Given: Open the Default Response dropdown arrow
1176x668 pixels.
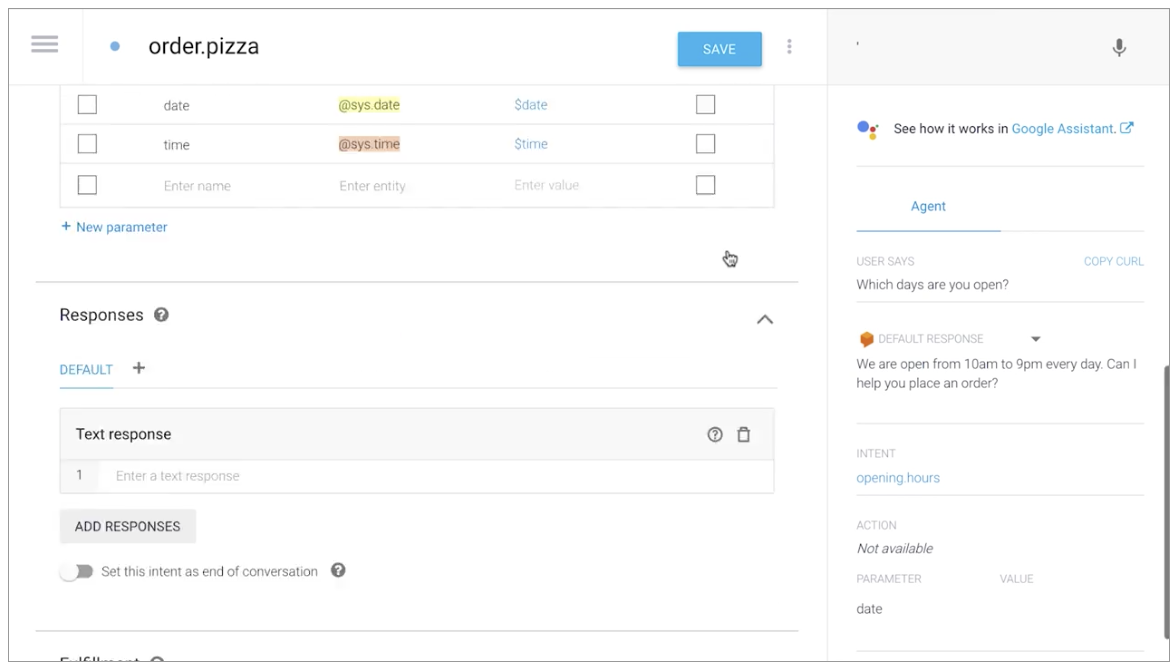Looking at the screenshot, I should [x=1035, y=339].
